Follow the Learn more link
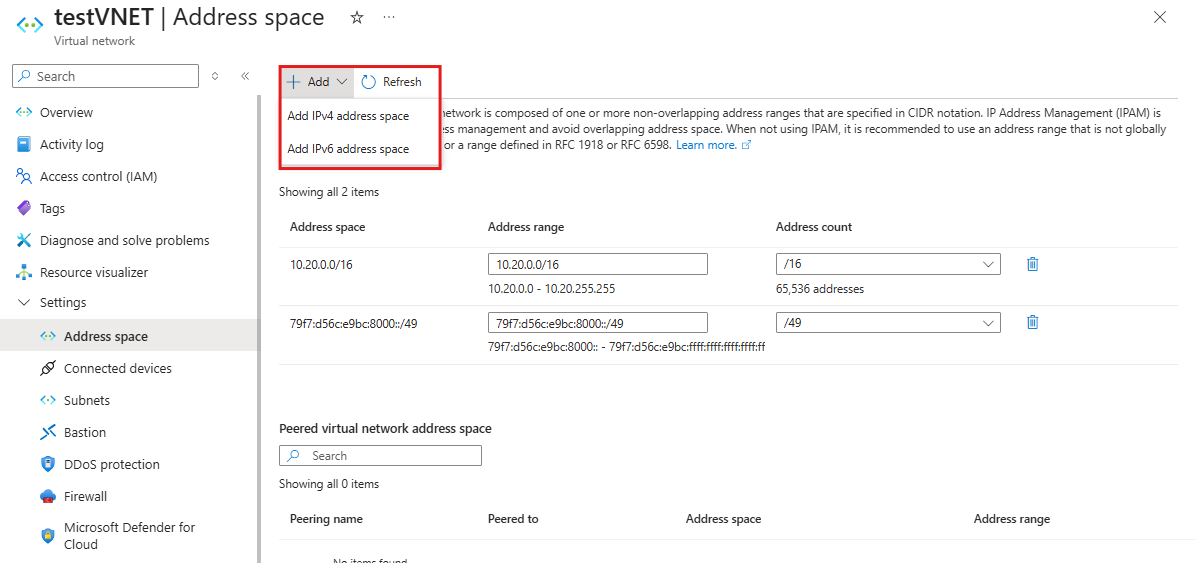The height and width of the screenshot is (563, 1196). click(x=714, y=145)
